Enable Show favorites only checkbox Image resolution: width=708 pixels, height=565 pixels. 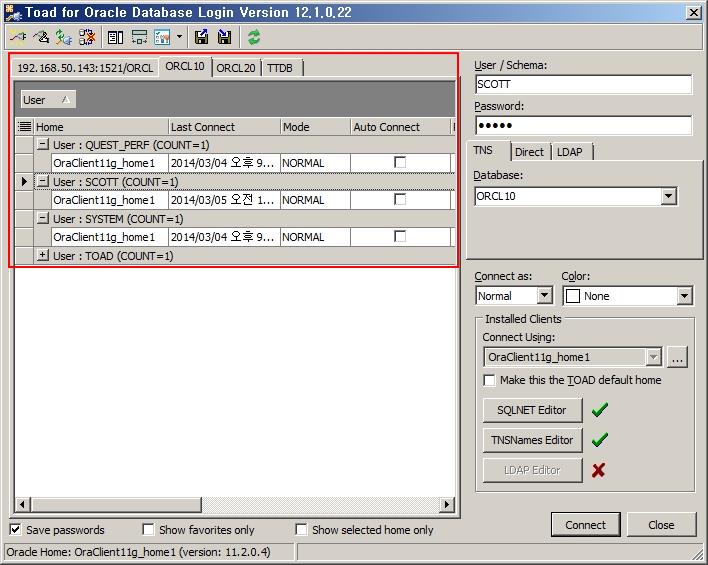148,530
